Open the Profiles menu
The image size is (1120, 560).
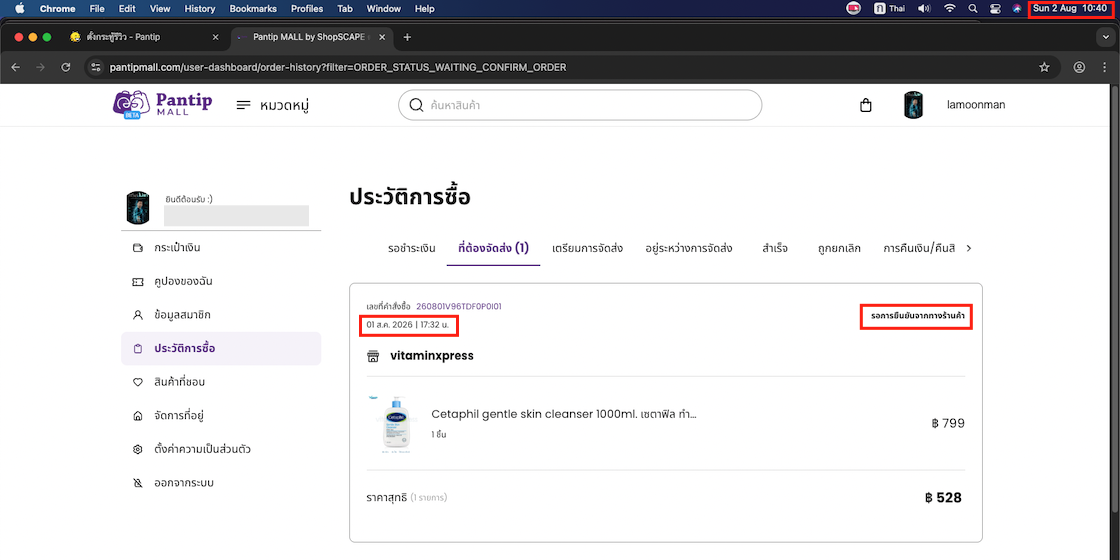tap(306, 9)
